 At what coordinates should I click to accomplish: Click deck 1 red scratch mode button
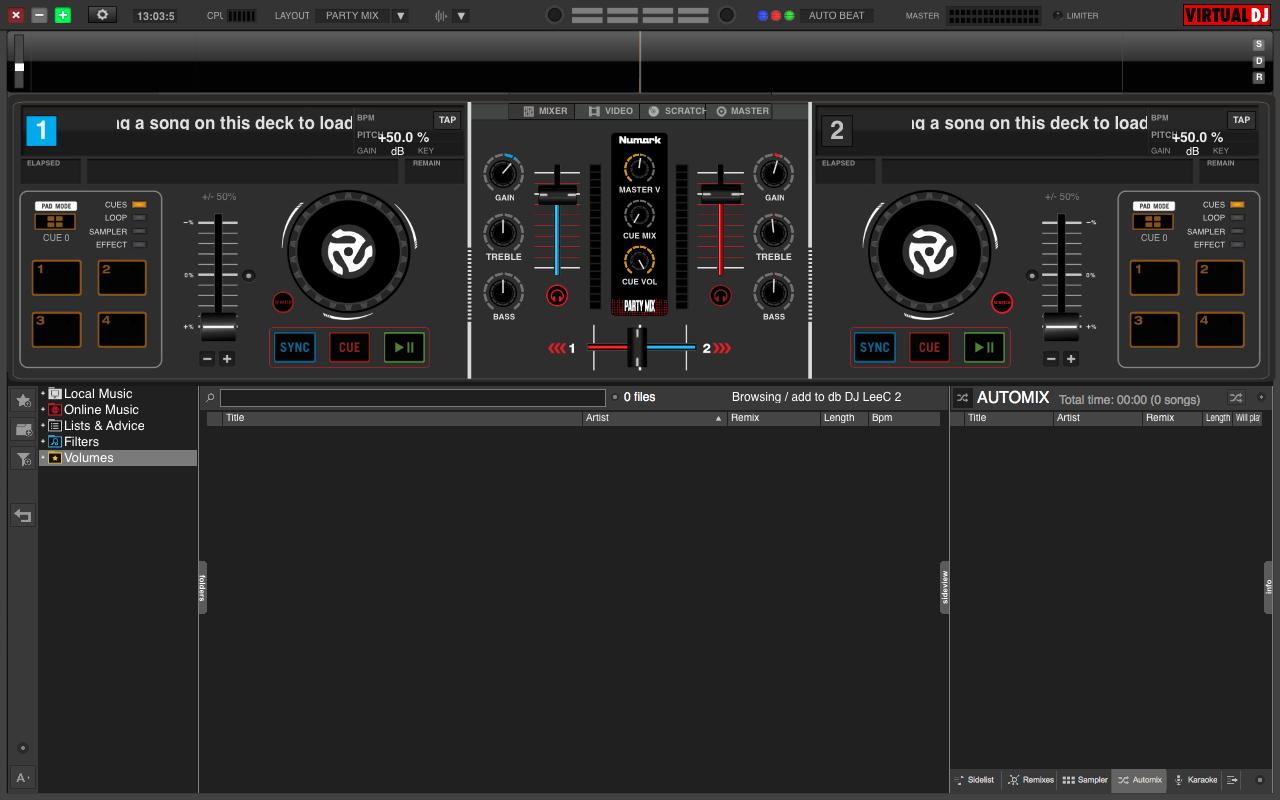point(283,302)
